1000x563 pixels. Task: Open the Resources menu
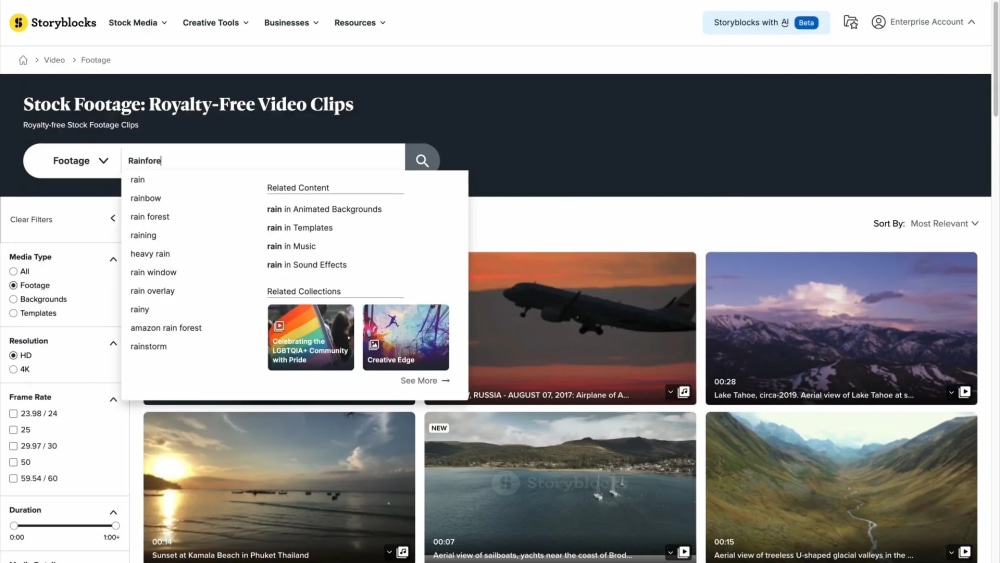[360, 22]
